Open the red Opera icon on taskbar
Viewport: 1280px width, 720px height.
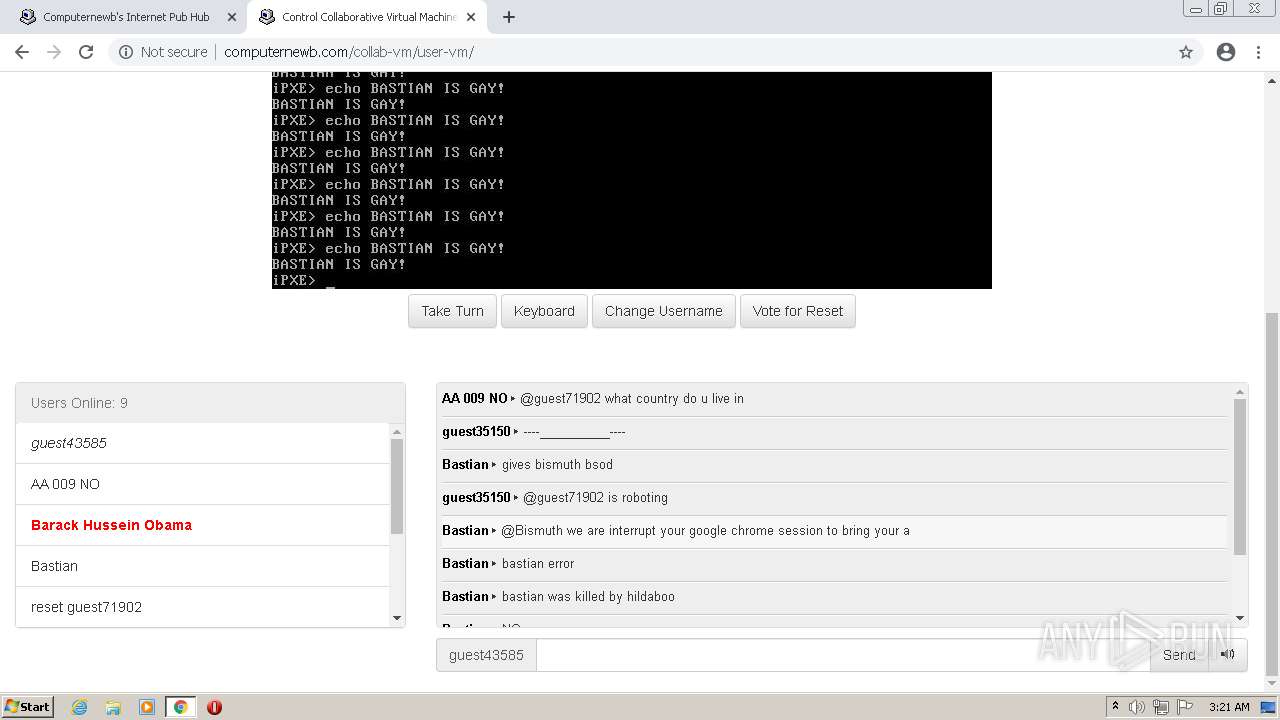(x=214, y=707)
